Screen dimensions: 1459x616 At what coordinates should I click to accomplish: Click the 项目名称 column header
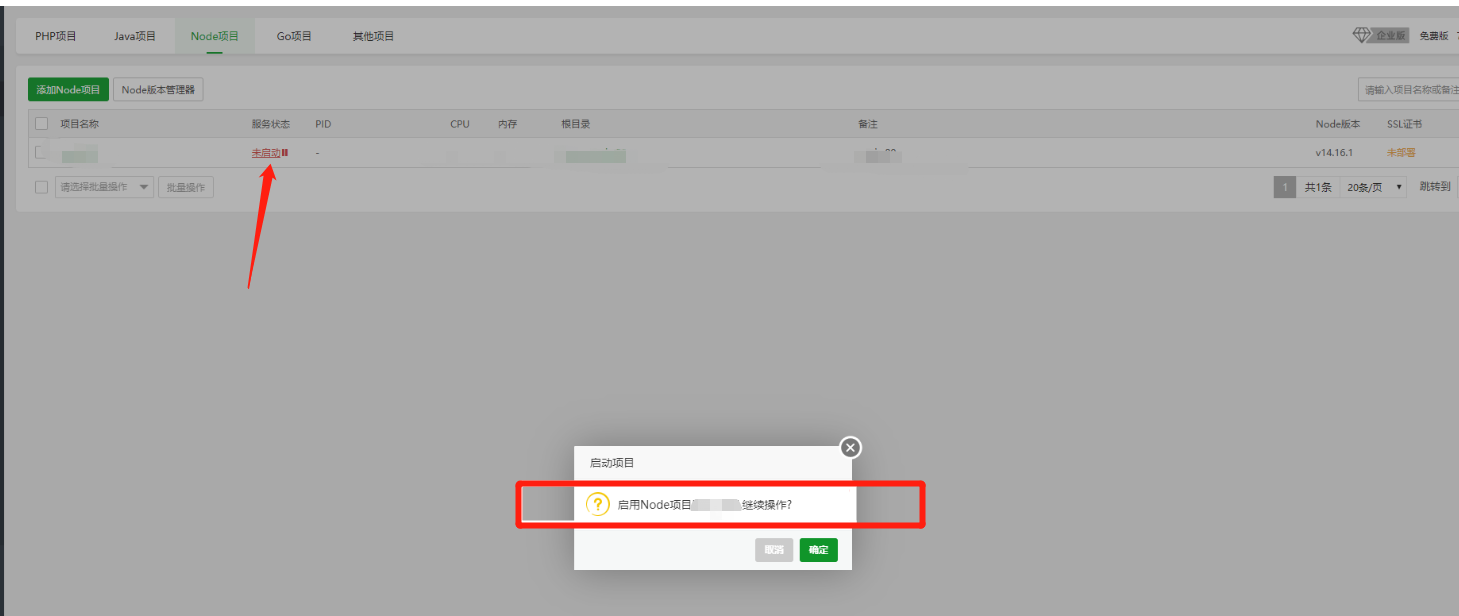(x=79, y=124)
